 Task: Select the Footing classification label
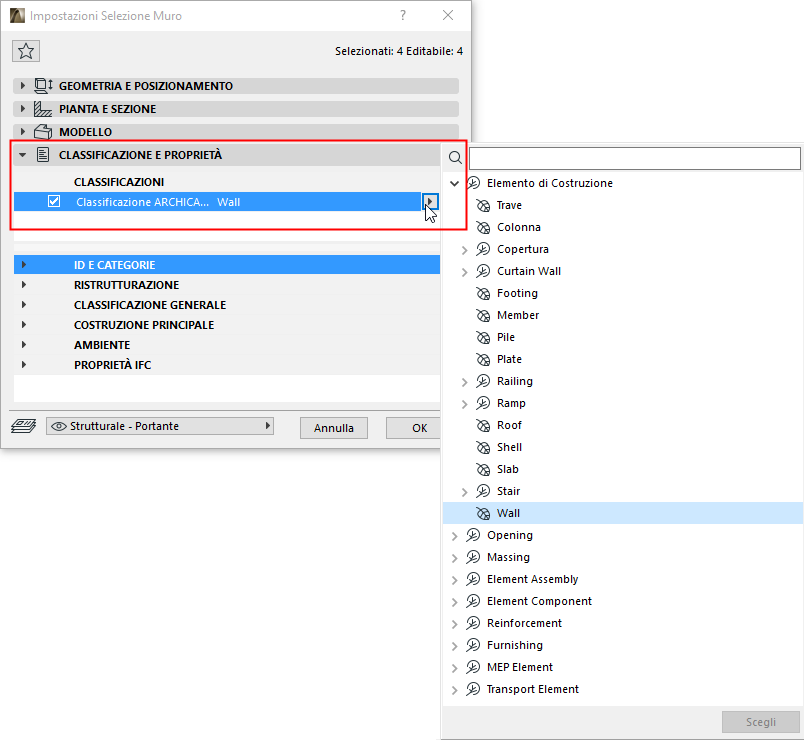[x=517, y=293]
